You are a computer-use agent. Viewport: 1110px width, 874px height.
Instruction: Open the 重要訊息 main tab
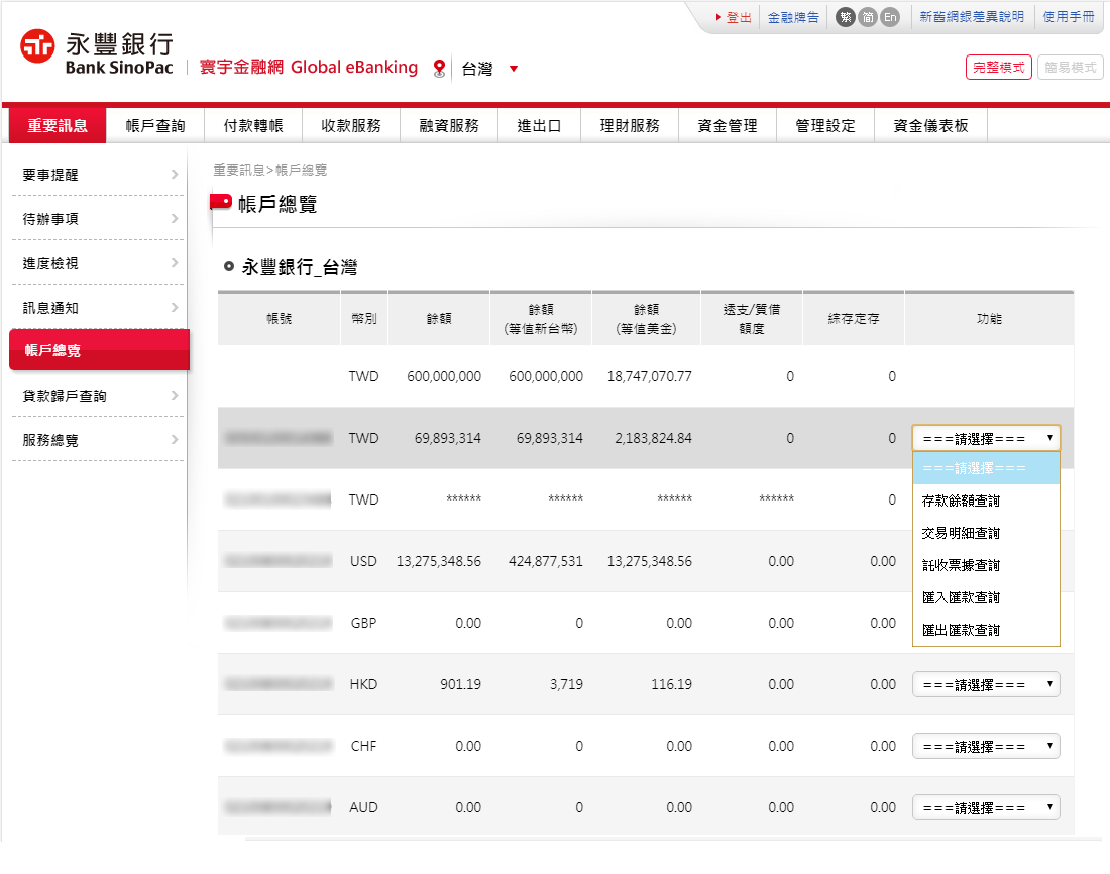coord(57,126)
